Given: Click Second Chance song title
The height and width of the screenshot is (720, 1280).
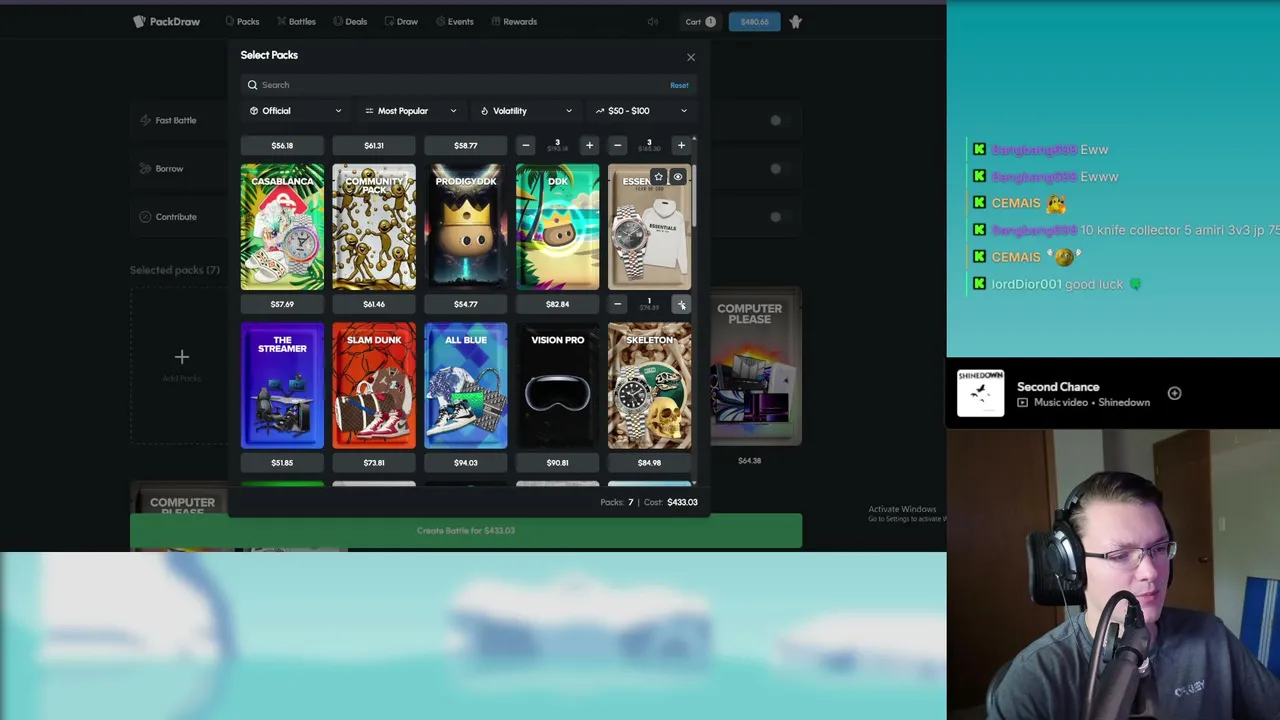Looking at the screenshot, I should pos(1058,387).
